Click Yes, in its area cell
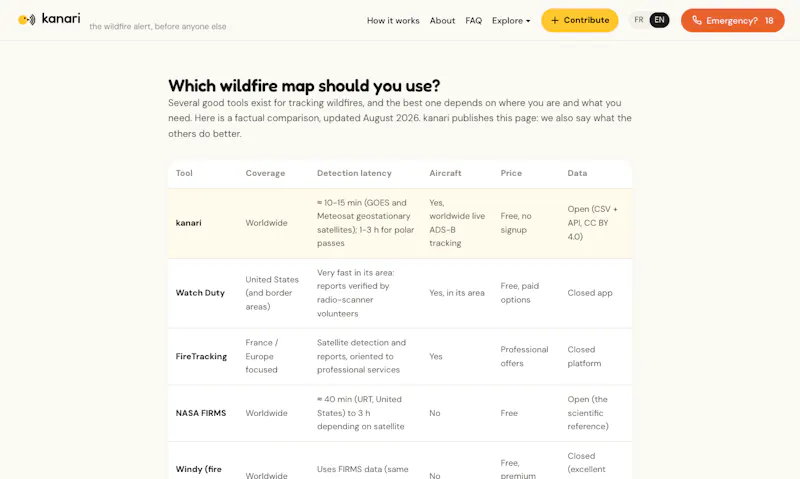The width and height of the screenshot is (800, 479). [457, 293]
